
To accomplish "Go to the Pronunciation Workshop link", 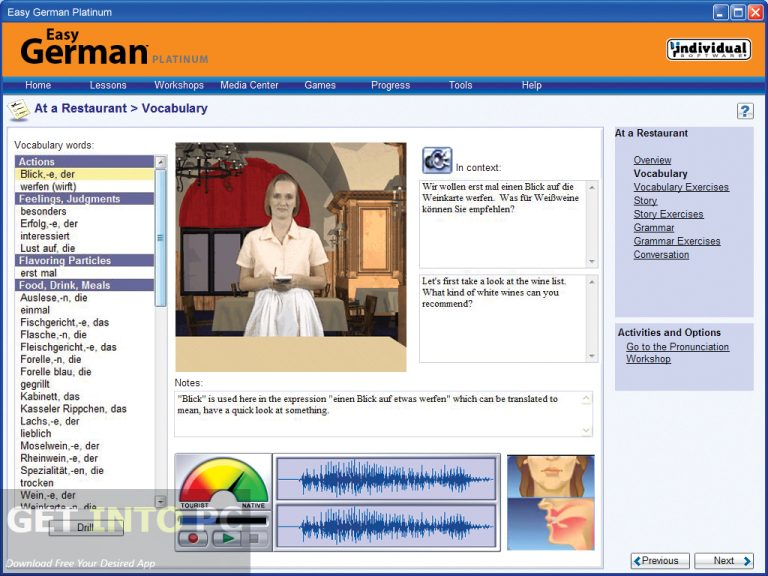I will pos(677,353).
